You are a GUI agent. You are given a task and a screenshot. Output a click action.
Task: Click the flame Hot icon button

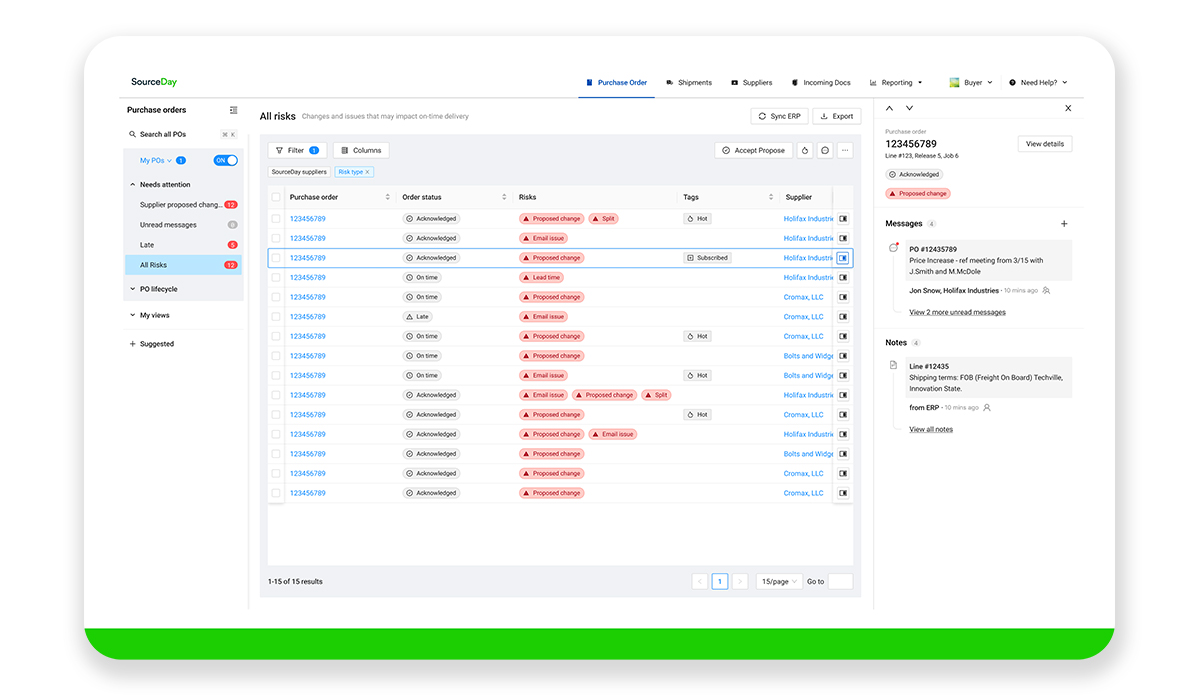805,150
